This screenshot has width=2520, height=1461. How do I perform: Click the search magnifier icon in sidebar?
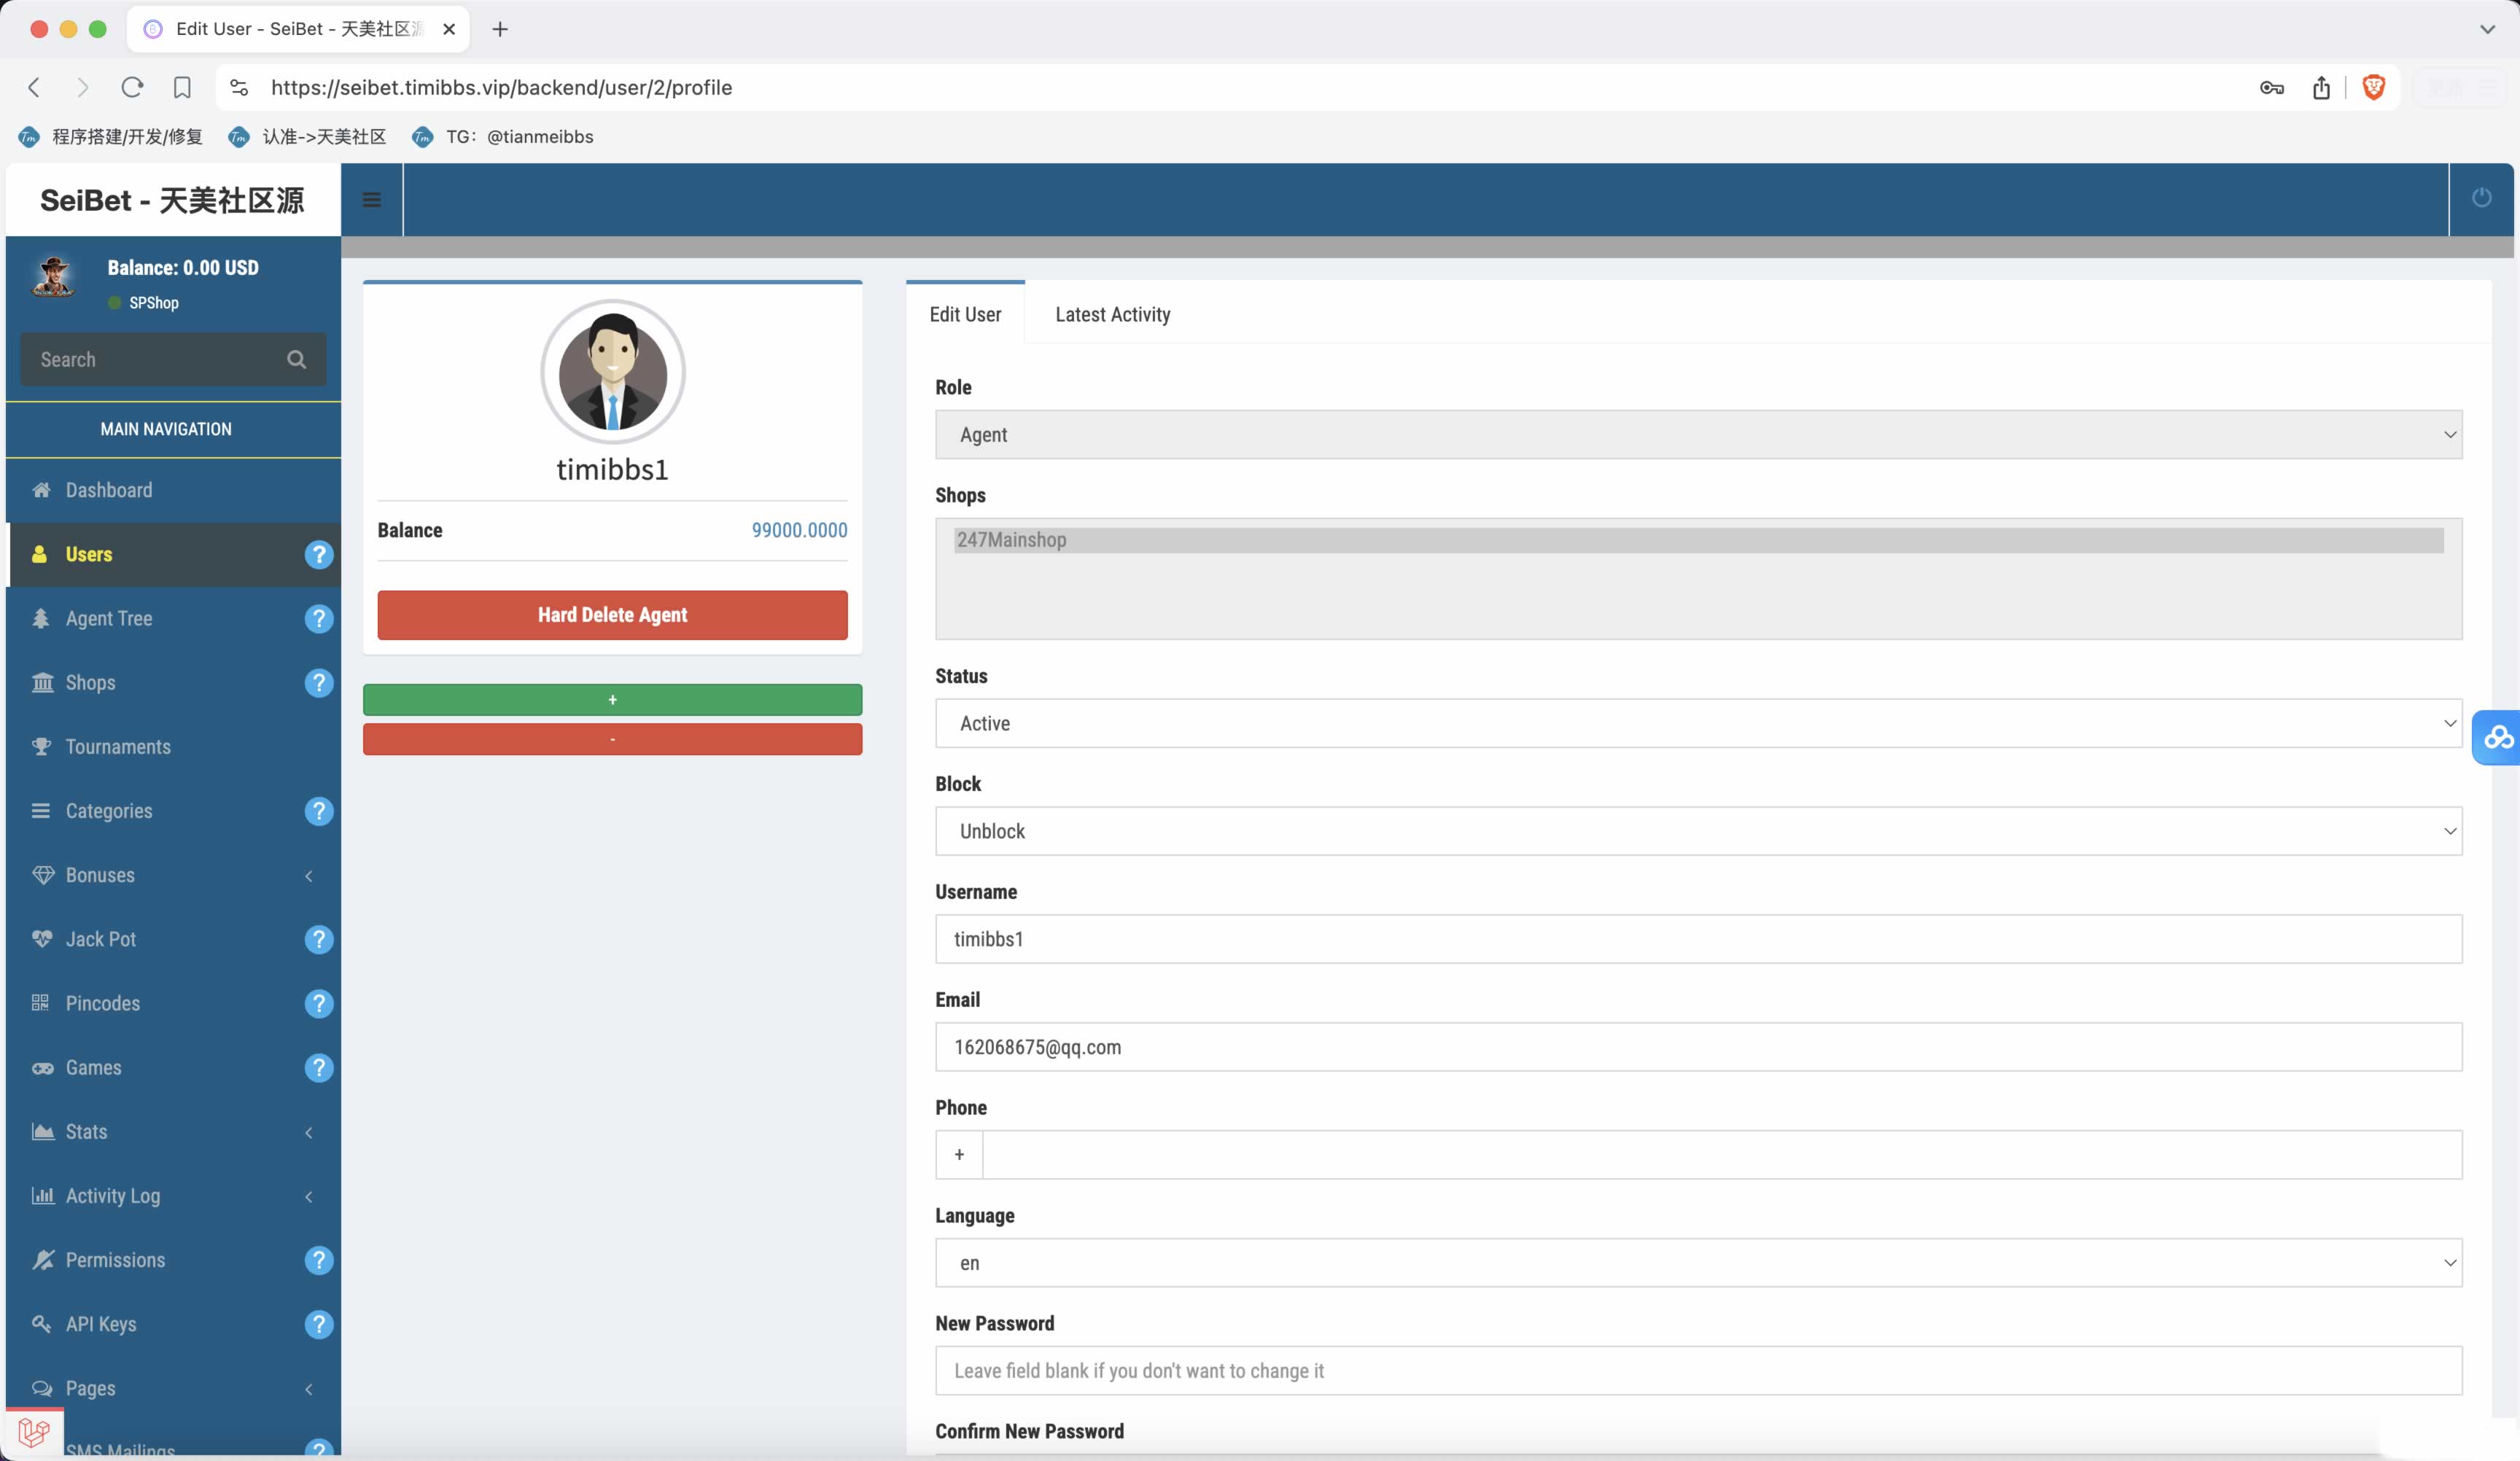coord(296,360)
